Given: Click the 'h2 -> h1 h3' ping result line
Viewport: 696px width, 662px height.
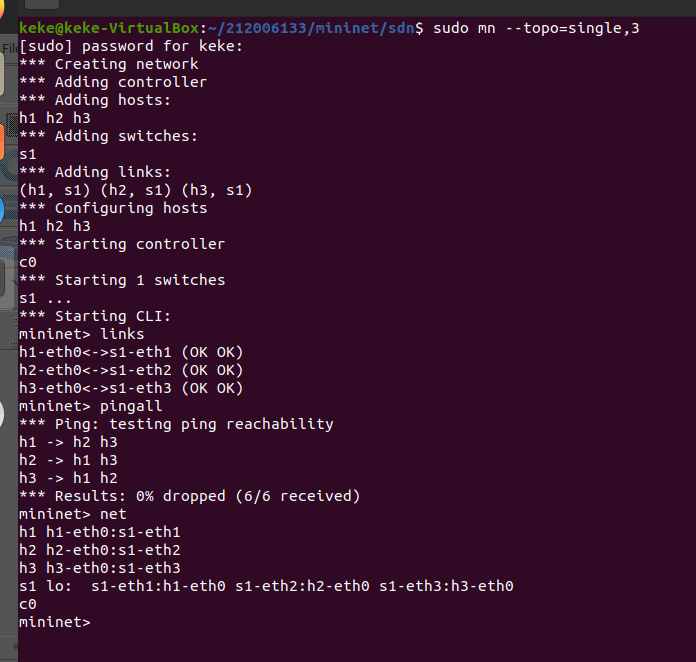Looking at the screenshot, I should [x=68, y=460].
